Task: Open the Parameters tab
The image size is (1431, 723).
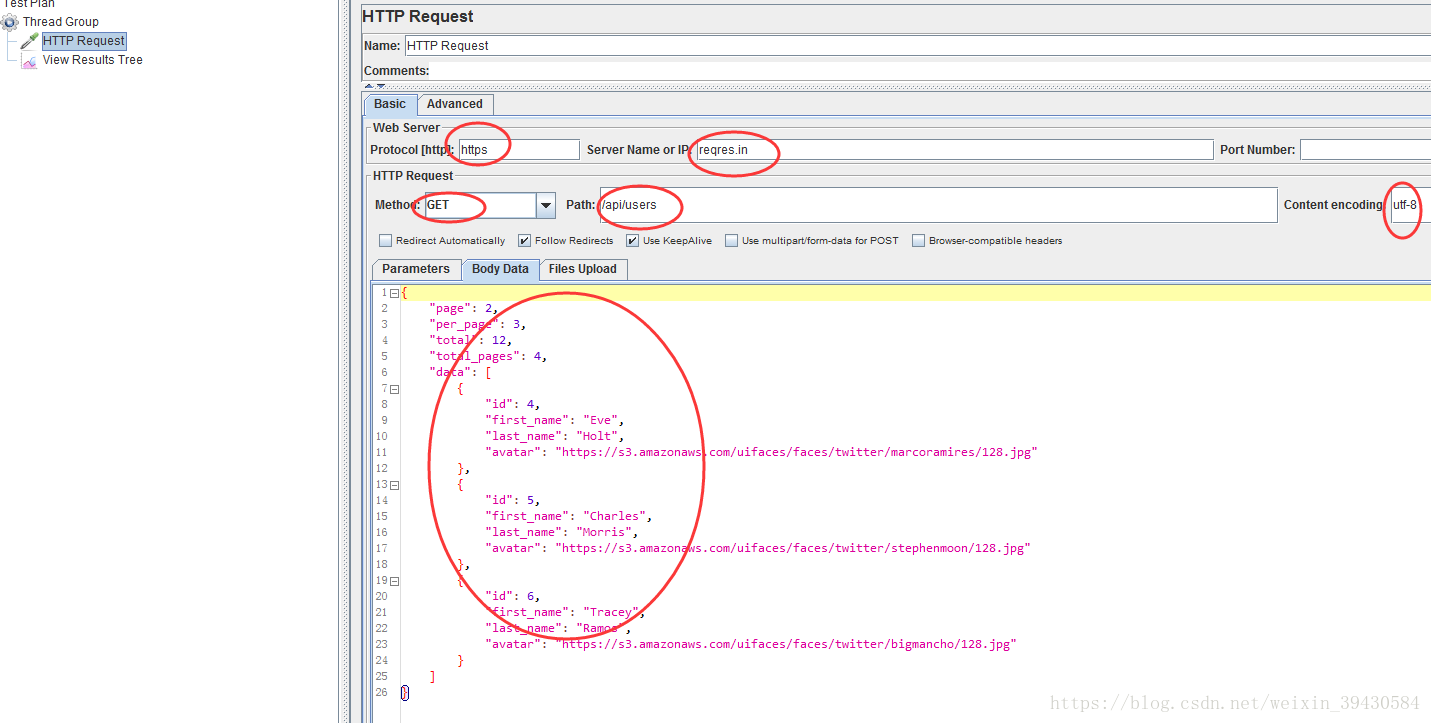Action: click(x=416, y=269)
